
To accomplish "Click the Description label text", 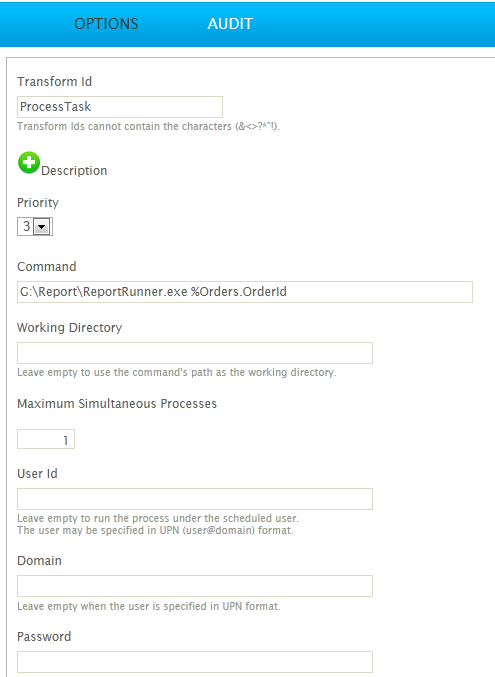I will tap(74, 171).
